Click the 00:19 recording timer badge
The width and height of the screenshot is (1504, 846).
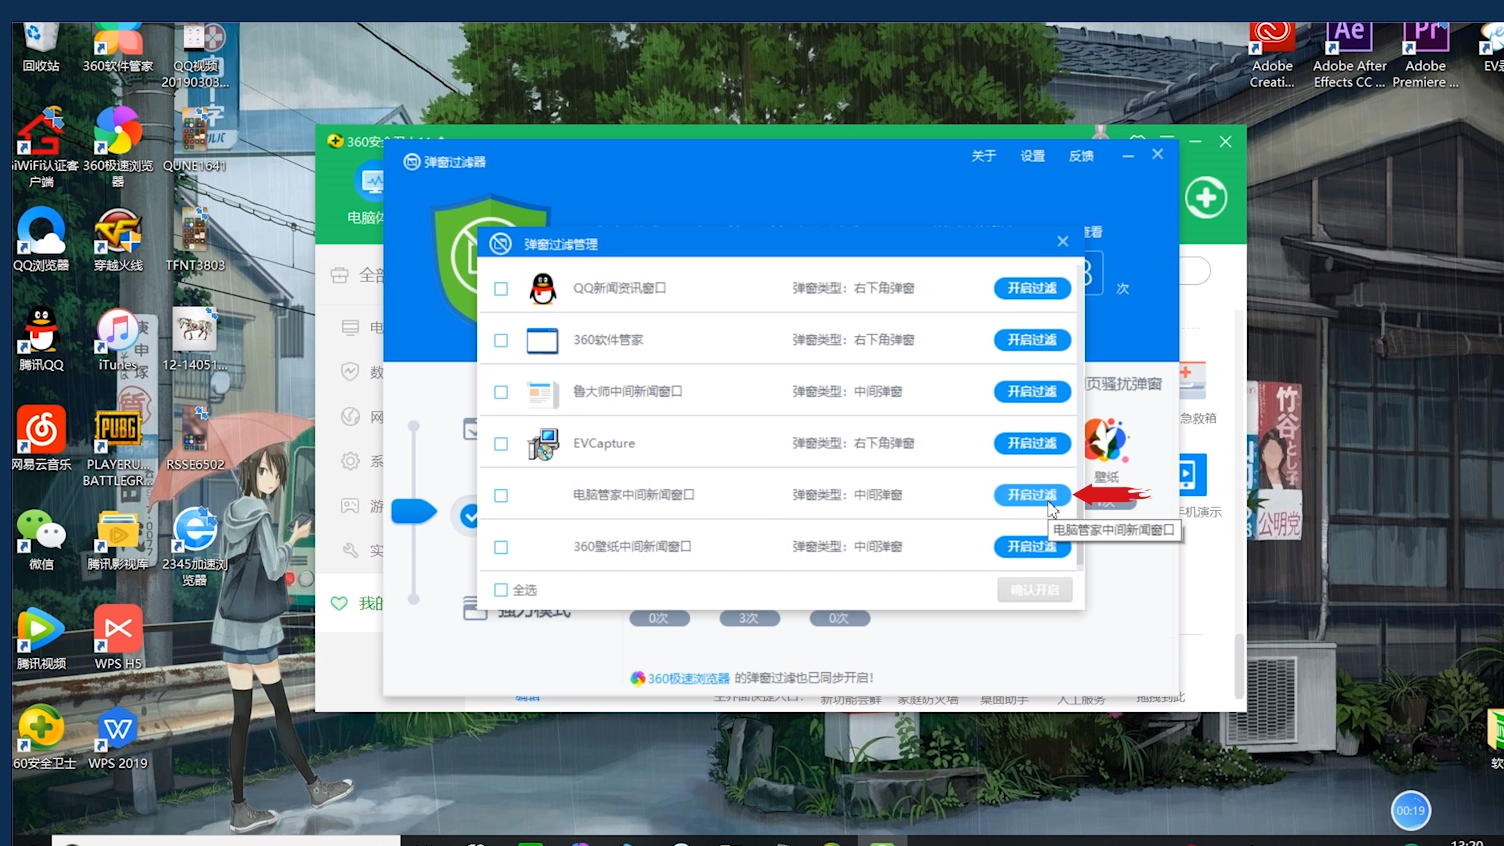pyautogui.click(x=1410, y=811)
